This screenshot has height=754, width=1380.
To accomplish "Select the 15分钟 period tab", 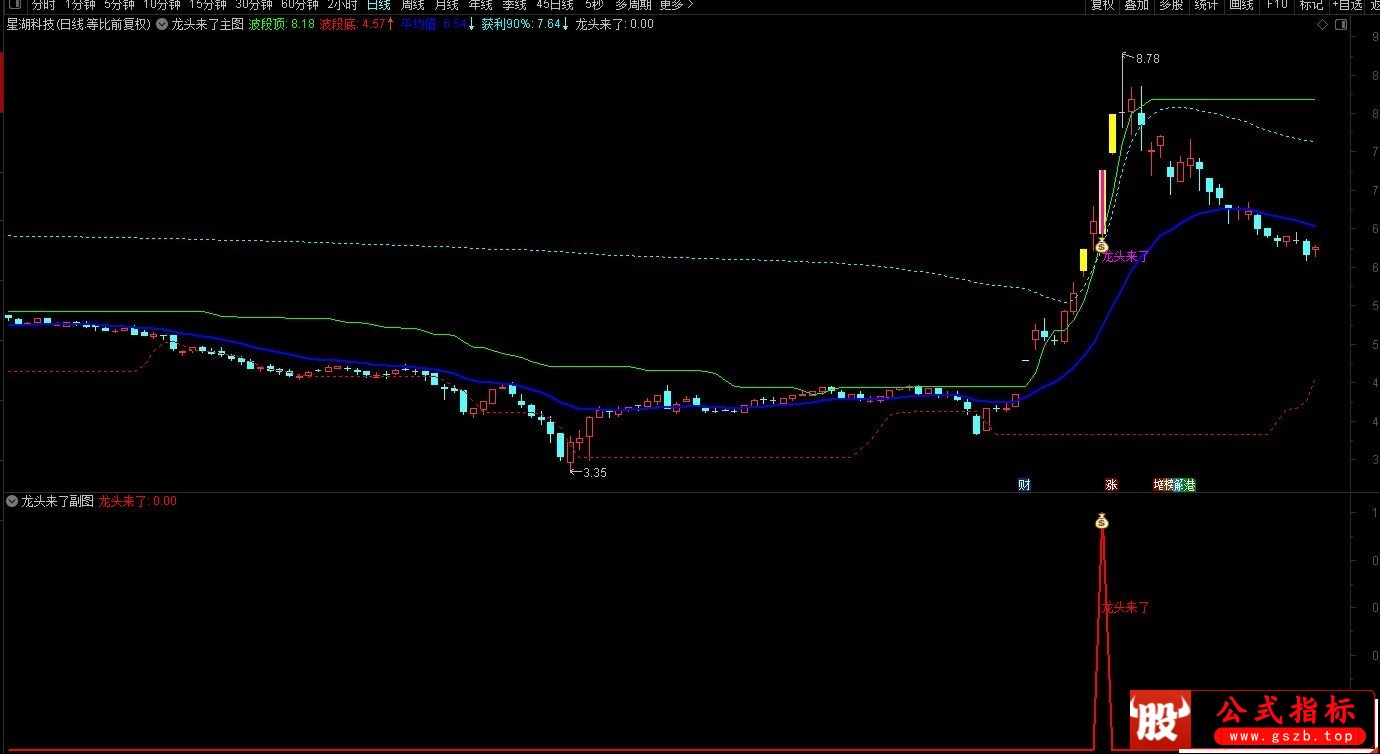I will 207,5.
